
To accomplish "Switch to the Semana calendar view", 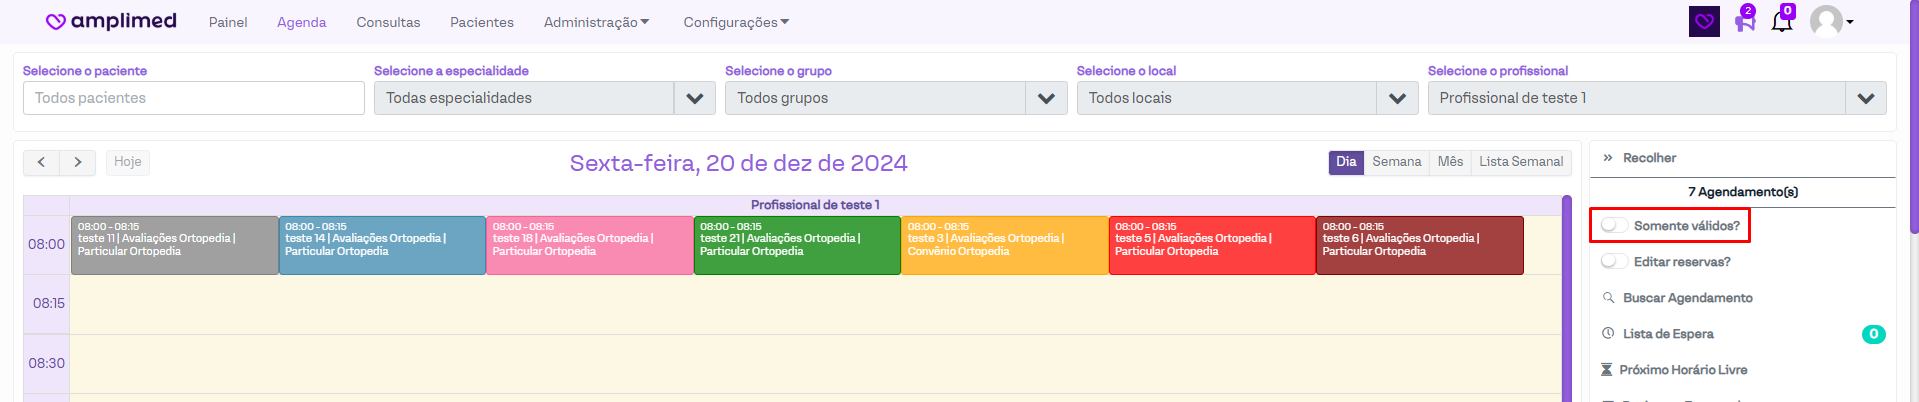I will (1396, 162).
